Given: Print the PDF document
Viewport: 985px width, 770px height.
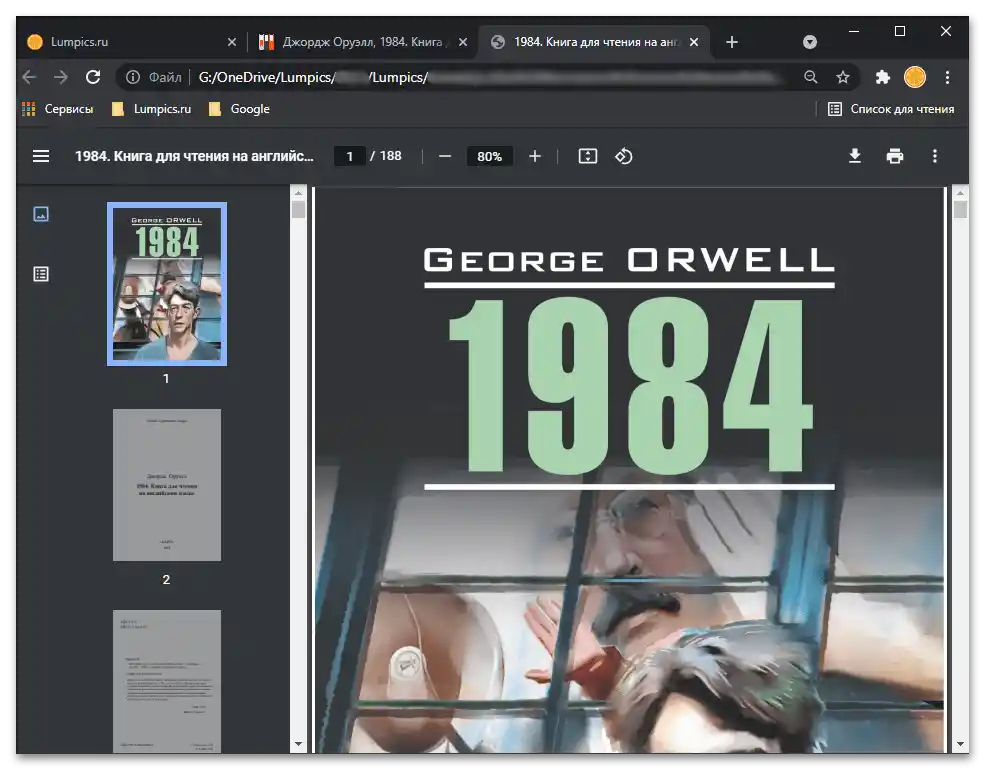Looking at the screenshot, I should pos(895,156).
